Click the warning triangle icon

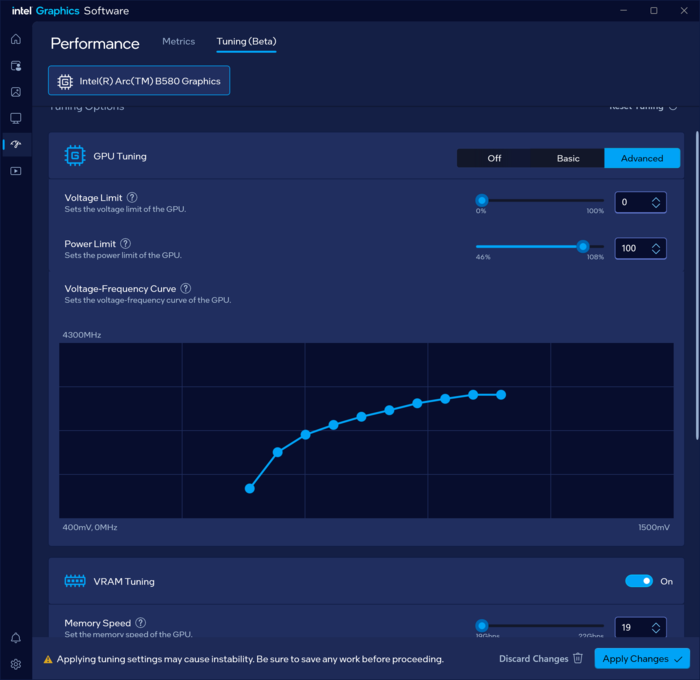48,659
